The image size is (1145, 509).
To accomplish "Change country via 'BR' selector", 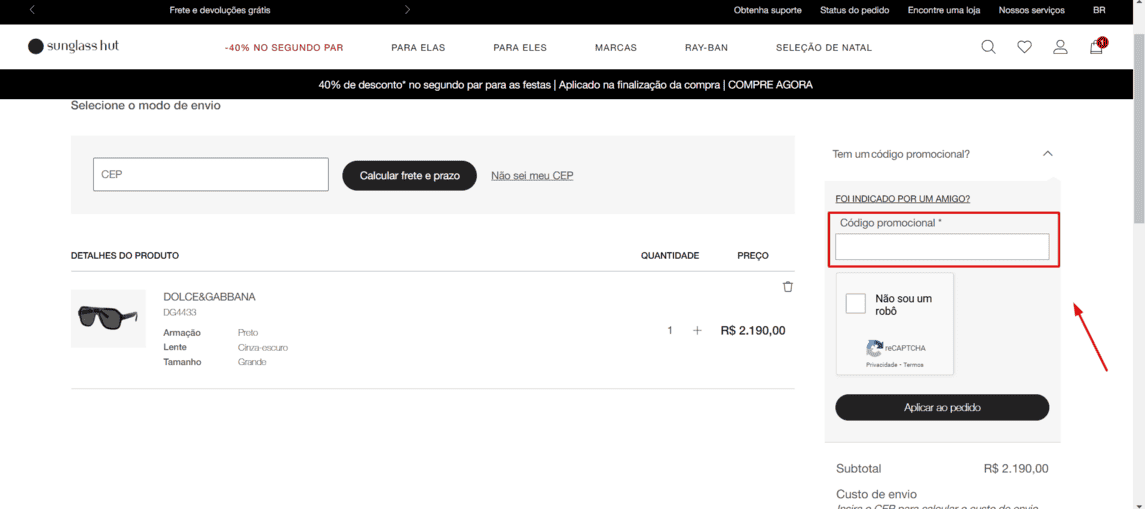I will (x=1099, y=10).
